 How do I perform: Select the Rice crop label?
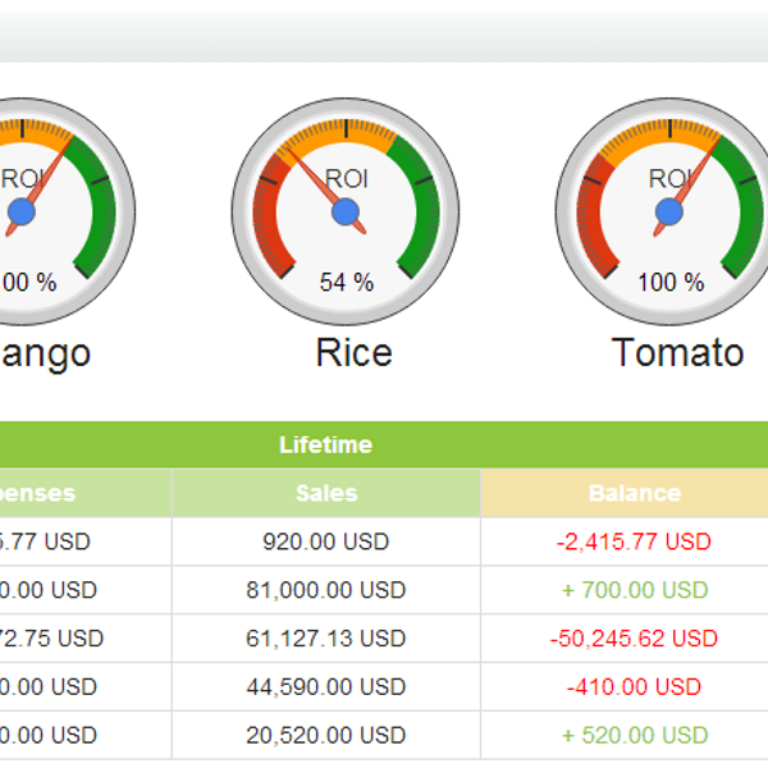tap(354, 353)
